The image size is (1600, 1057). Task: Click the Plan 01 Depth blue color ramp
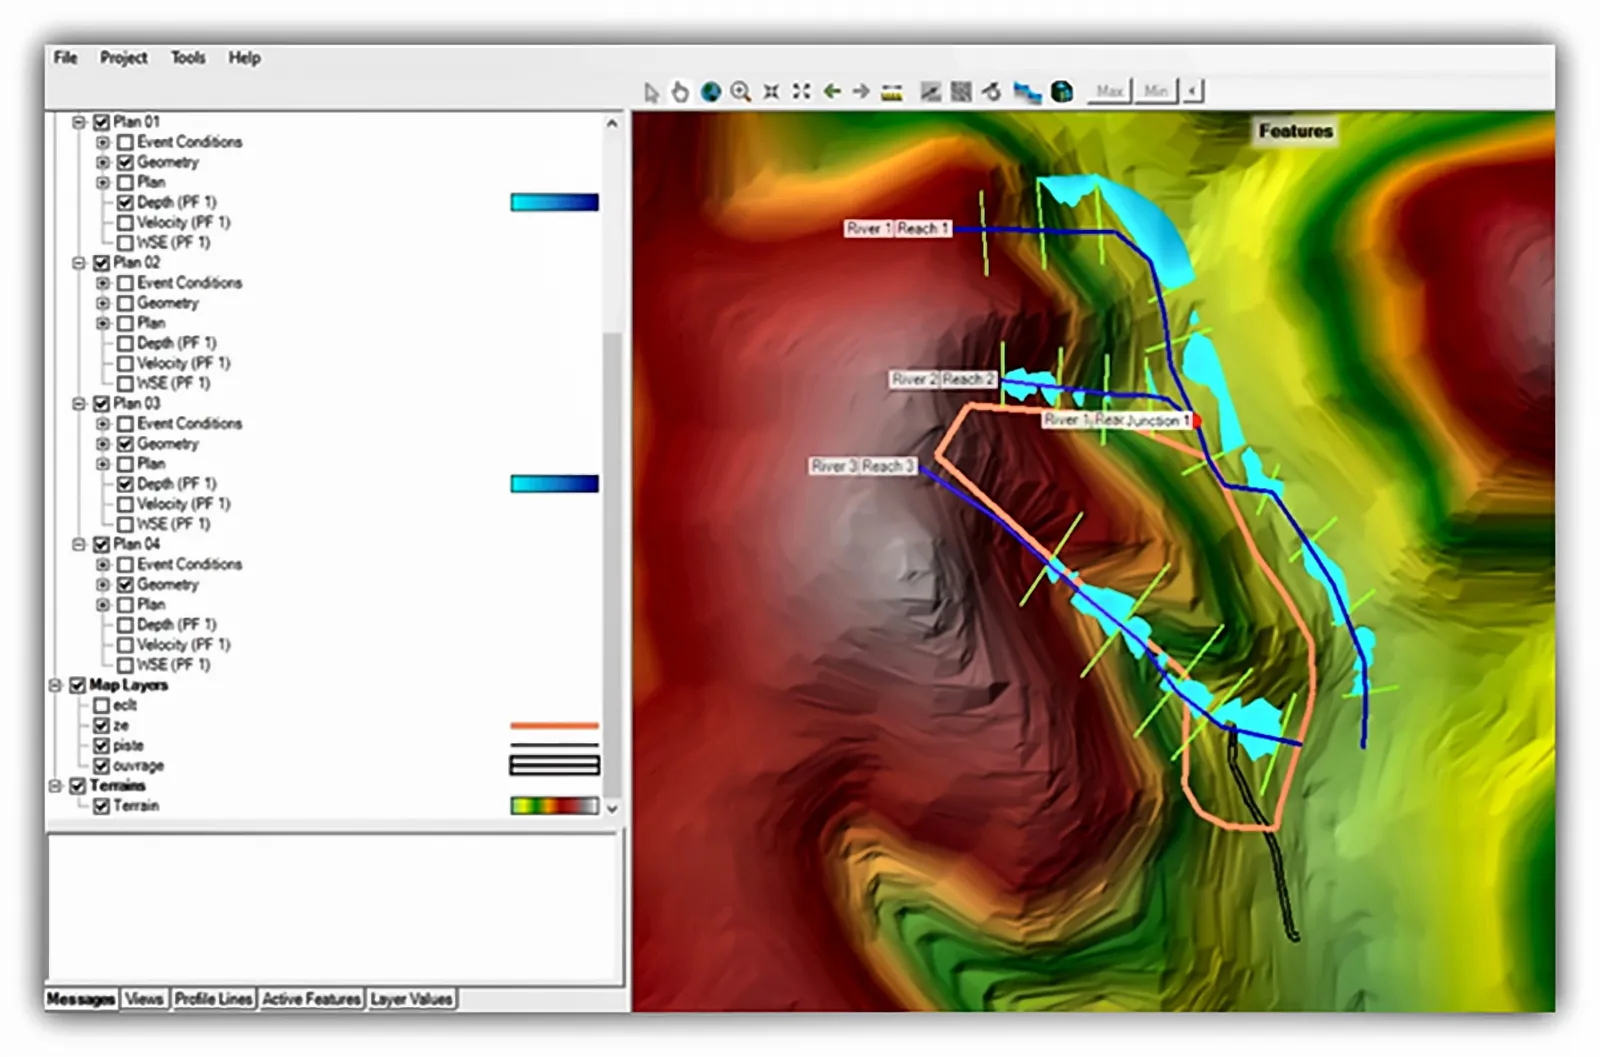pyautogui.click(x=554, y=203)
